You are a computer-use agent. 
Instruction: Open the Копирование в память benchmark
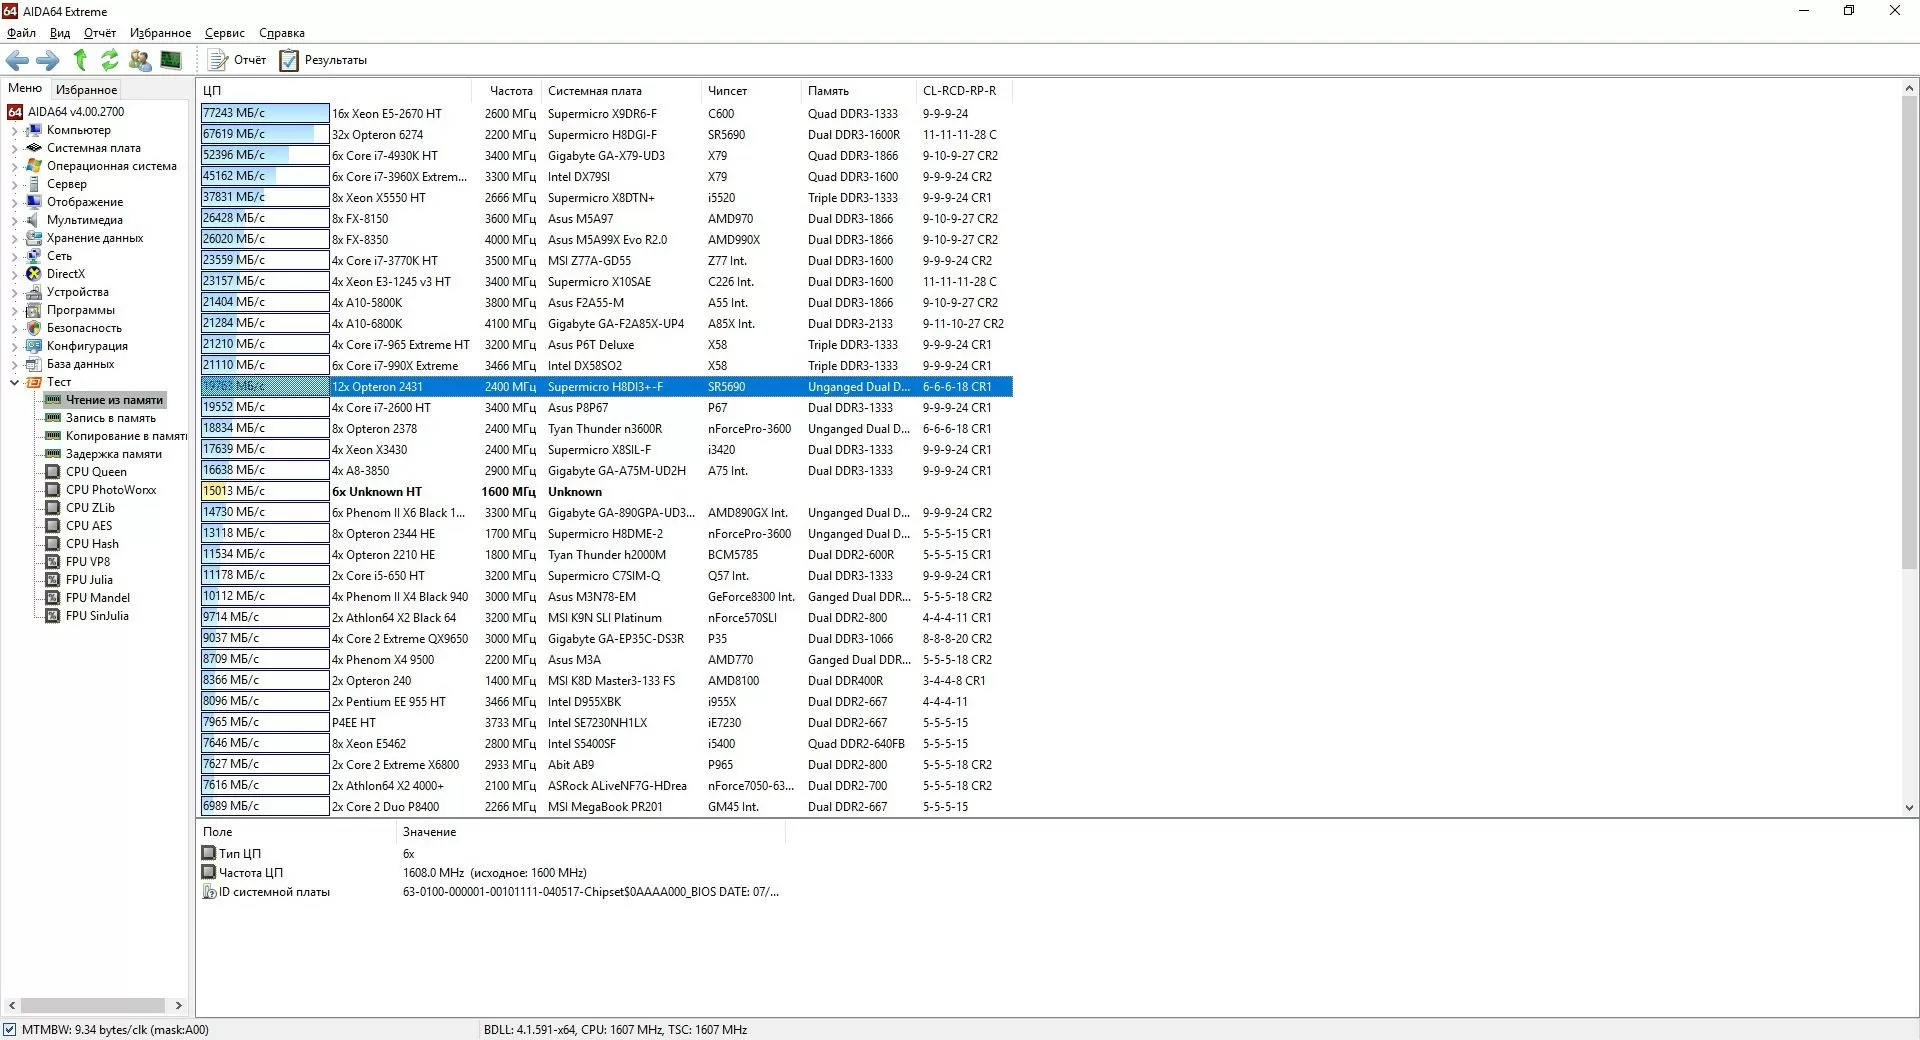point(126,436)
